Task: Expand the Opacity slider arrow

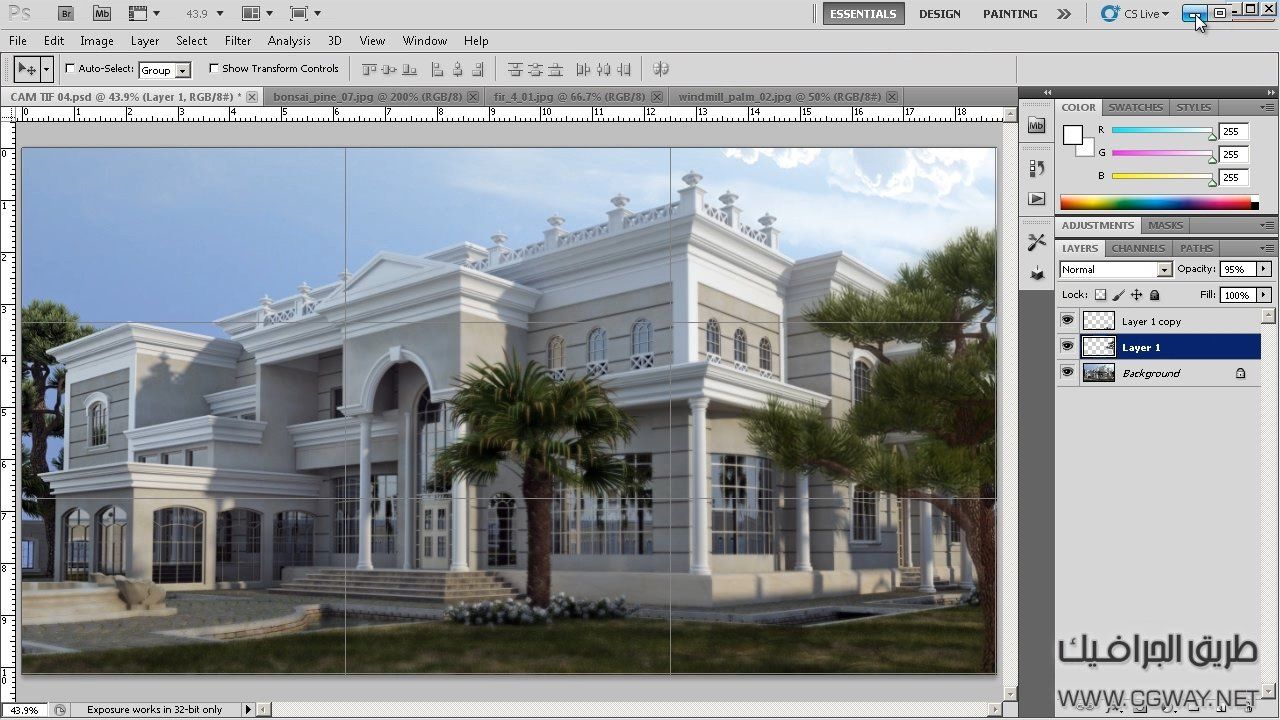Action: click(1263, 269)
